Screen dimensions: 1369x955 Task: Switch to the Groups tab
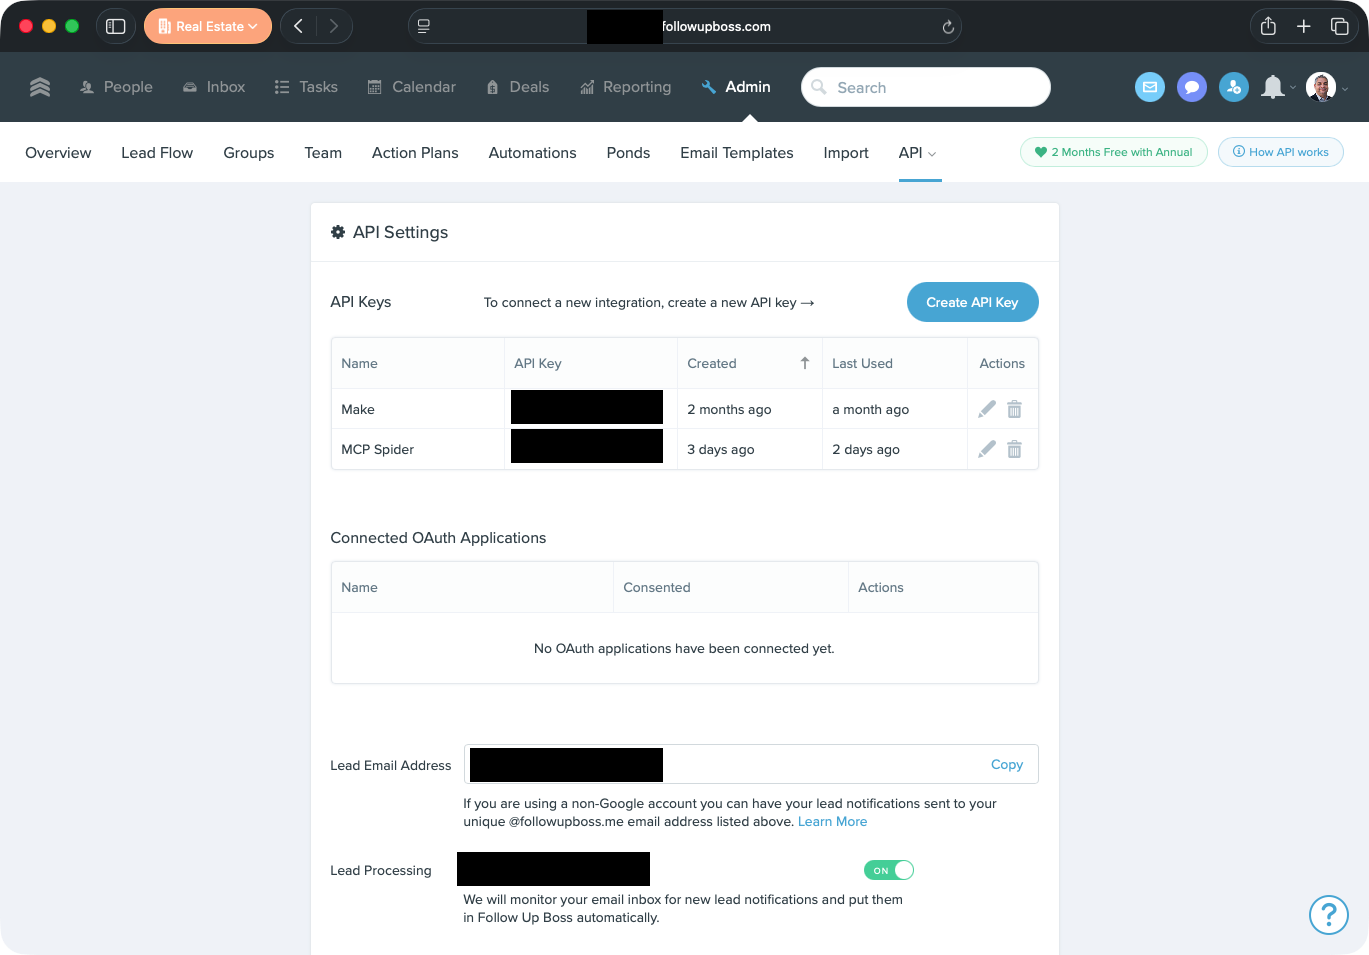(249, 153)
